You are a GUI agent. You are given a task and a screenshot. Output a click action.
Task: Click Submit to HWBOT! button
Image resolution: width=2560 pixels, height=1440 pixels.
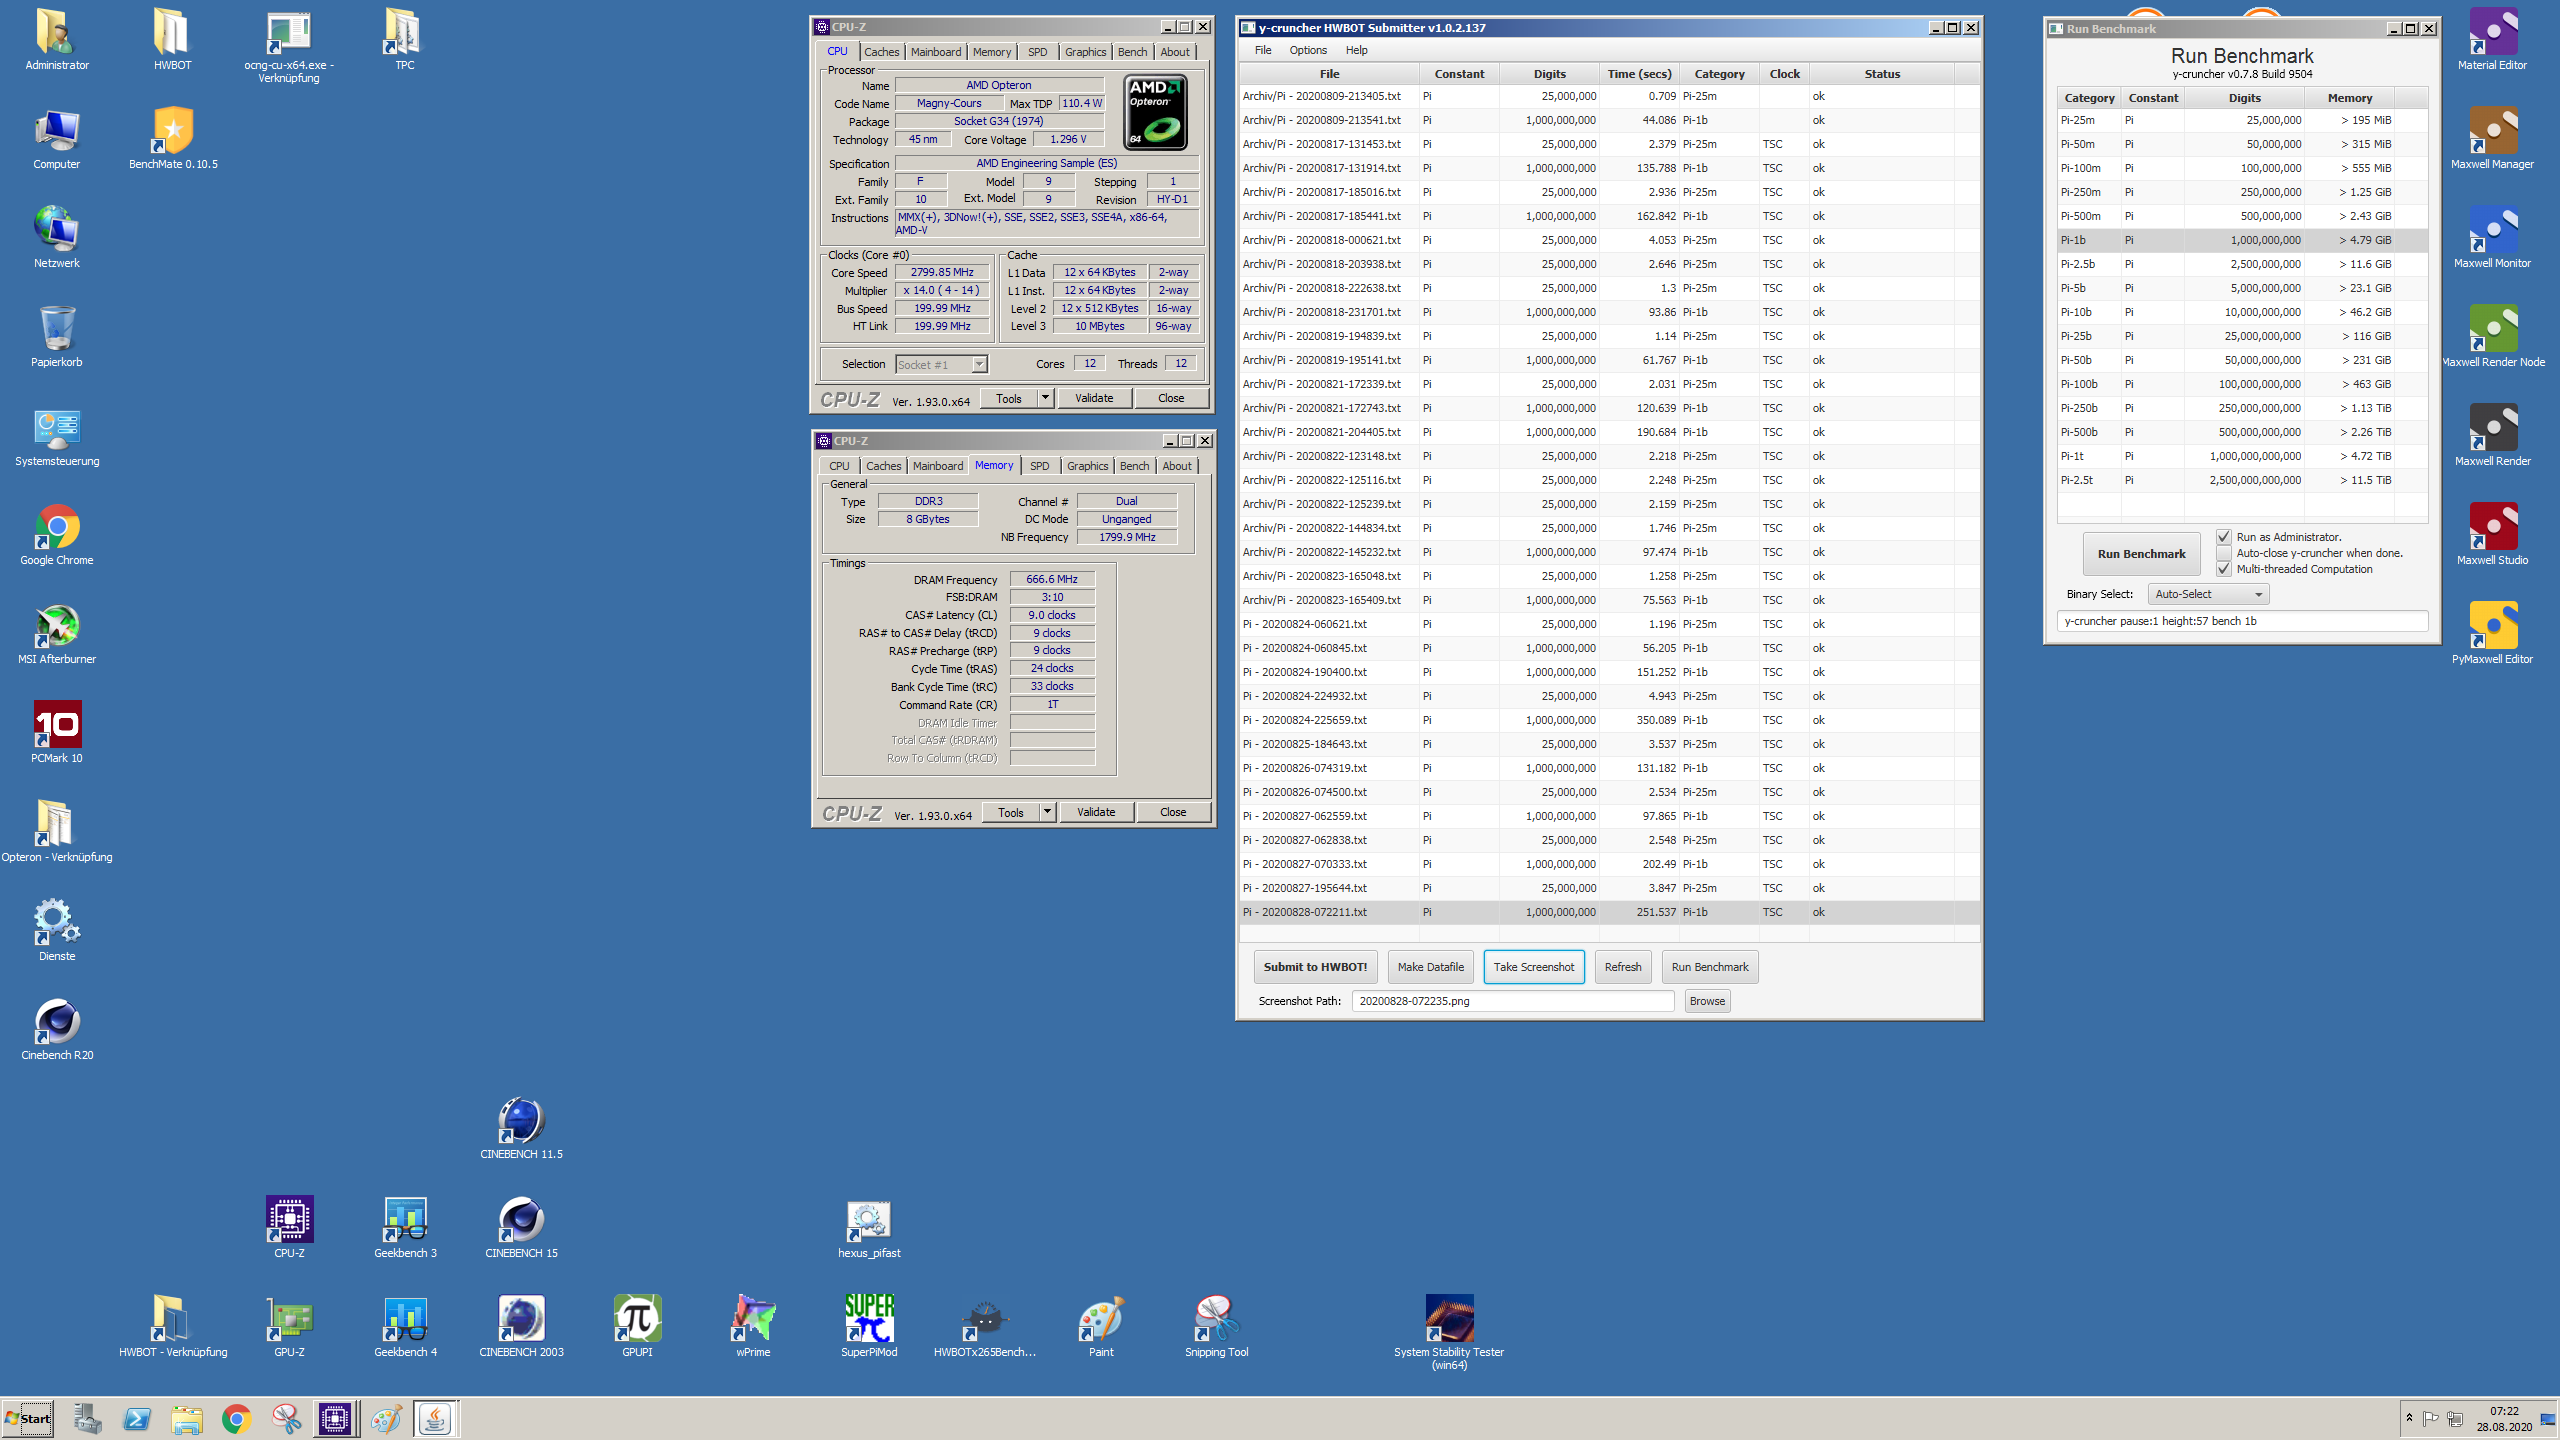(1315, 967)
